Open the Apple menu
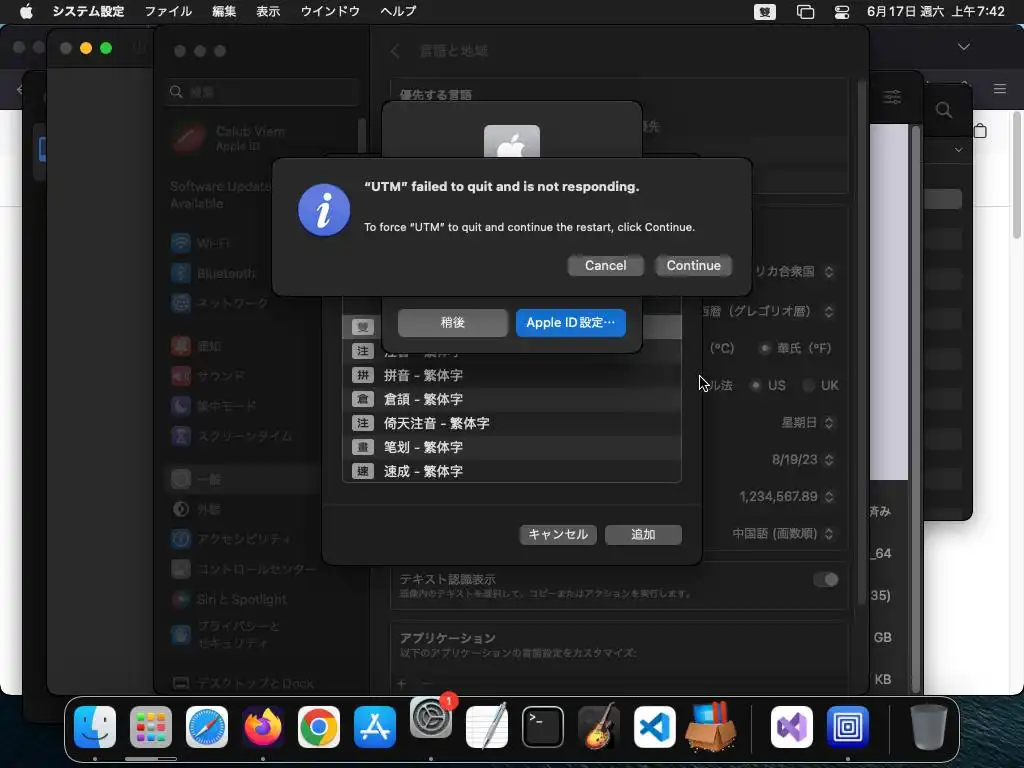Image resolution: width=1024 pixels, height=768 pixels. pyautogui.click(x=26, y=11)
